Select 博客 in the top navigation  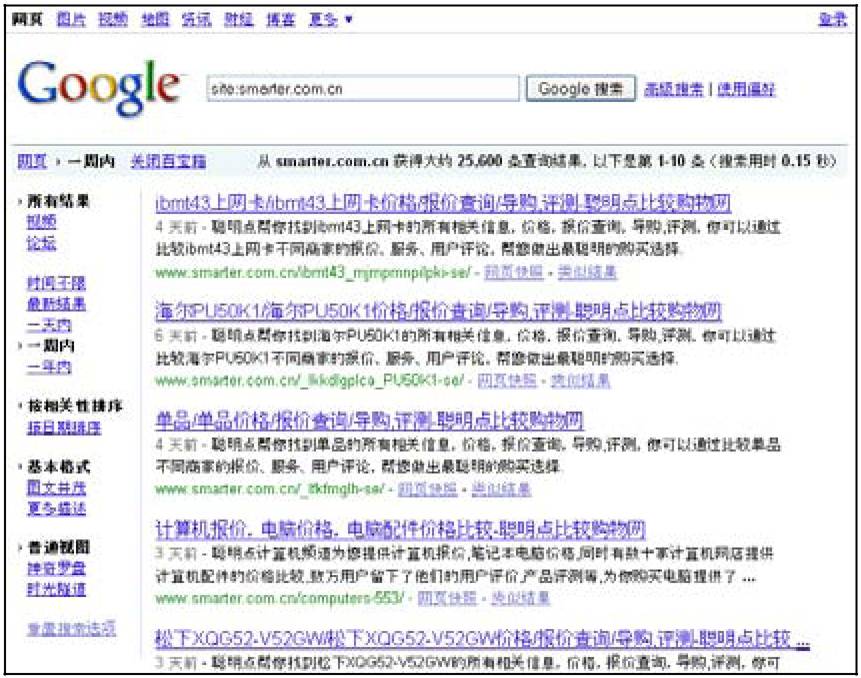click(x=281, y=20)
